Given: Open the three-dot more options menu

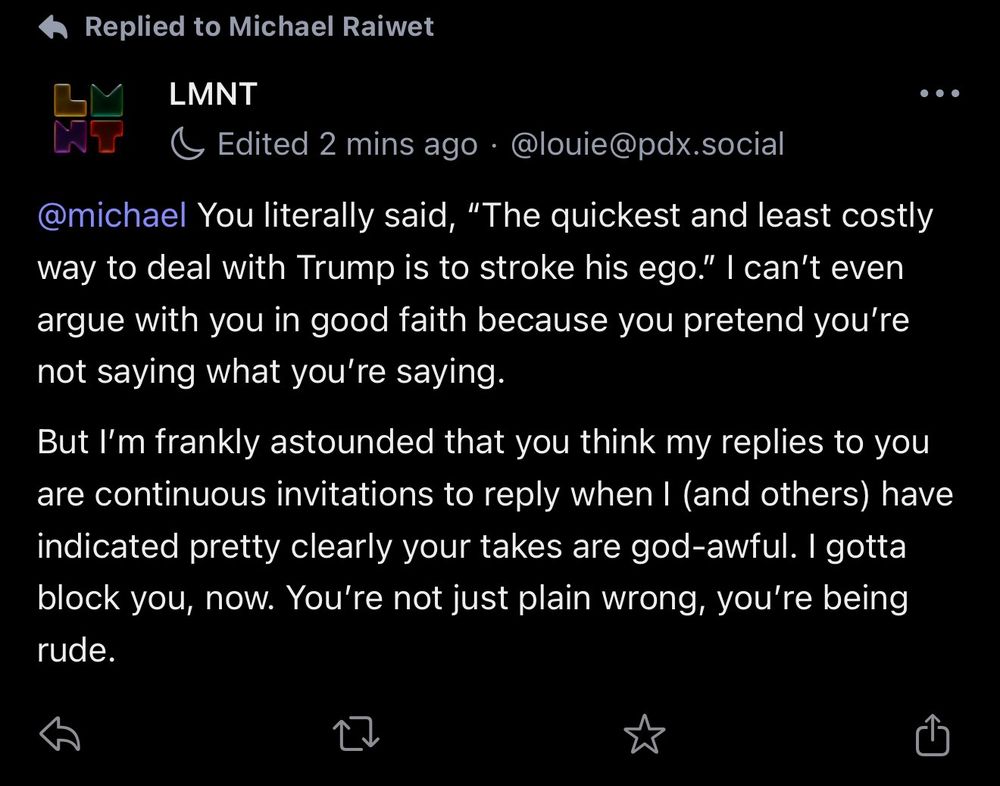Looking at the screenshot, I should [x=939, y=93].
